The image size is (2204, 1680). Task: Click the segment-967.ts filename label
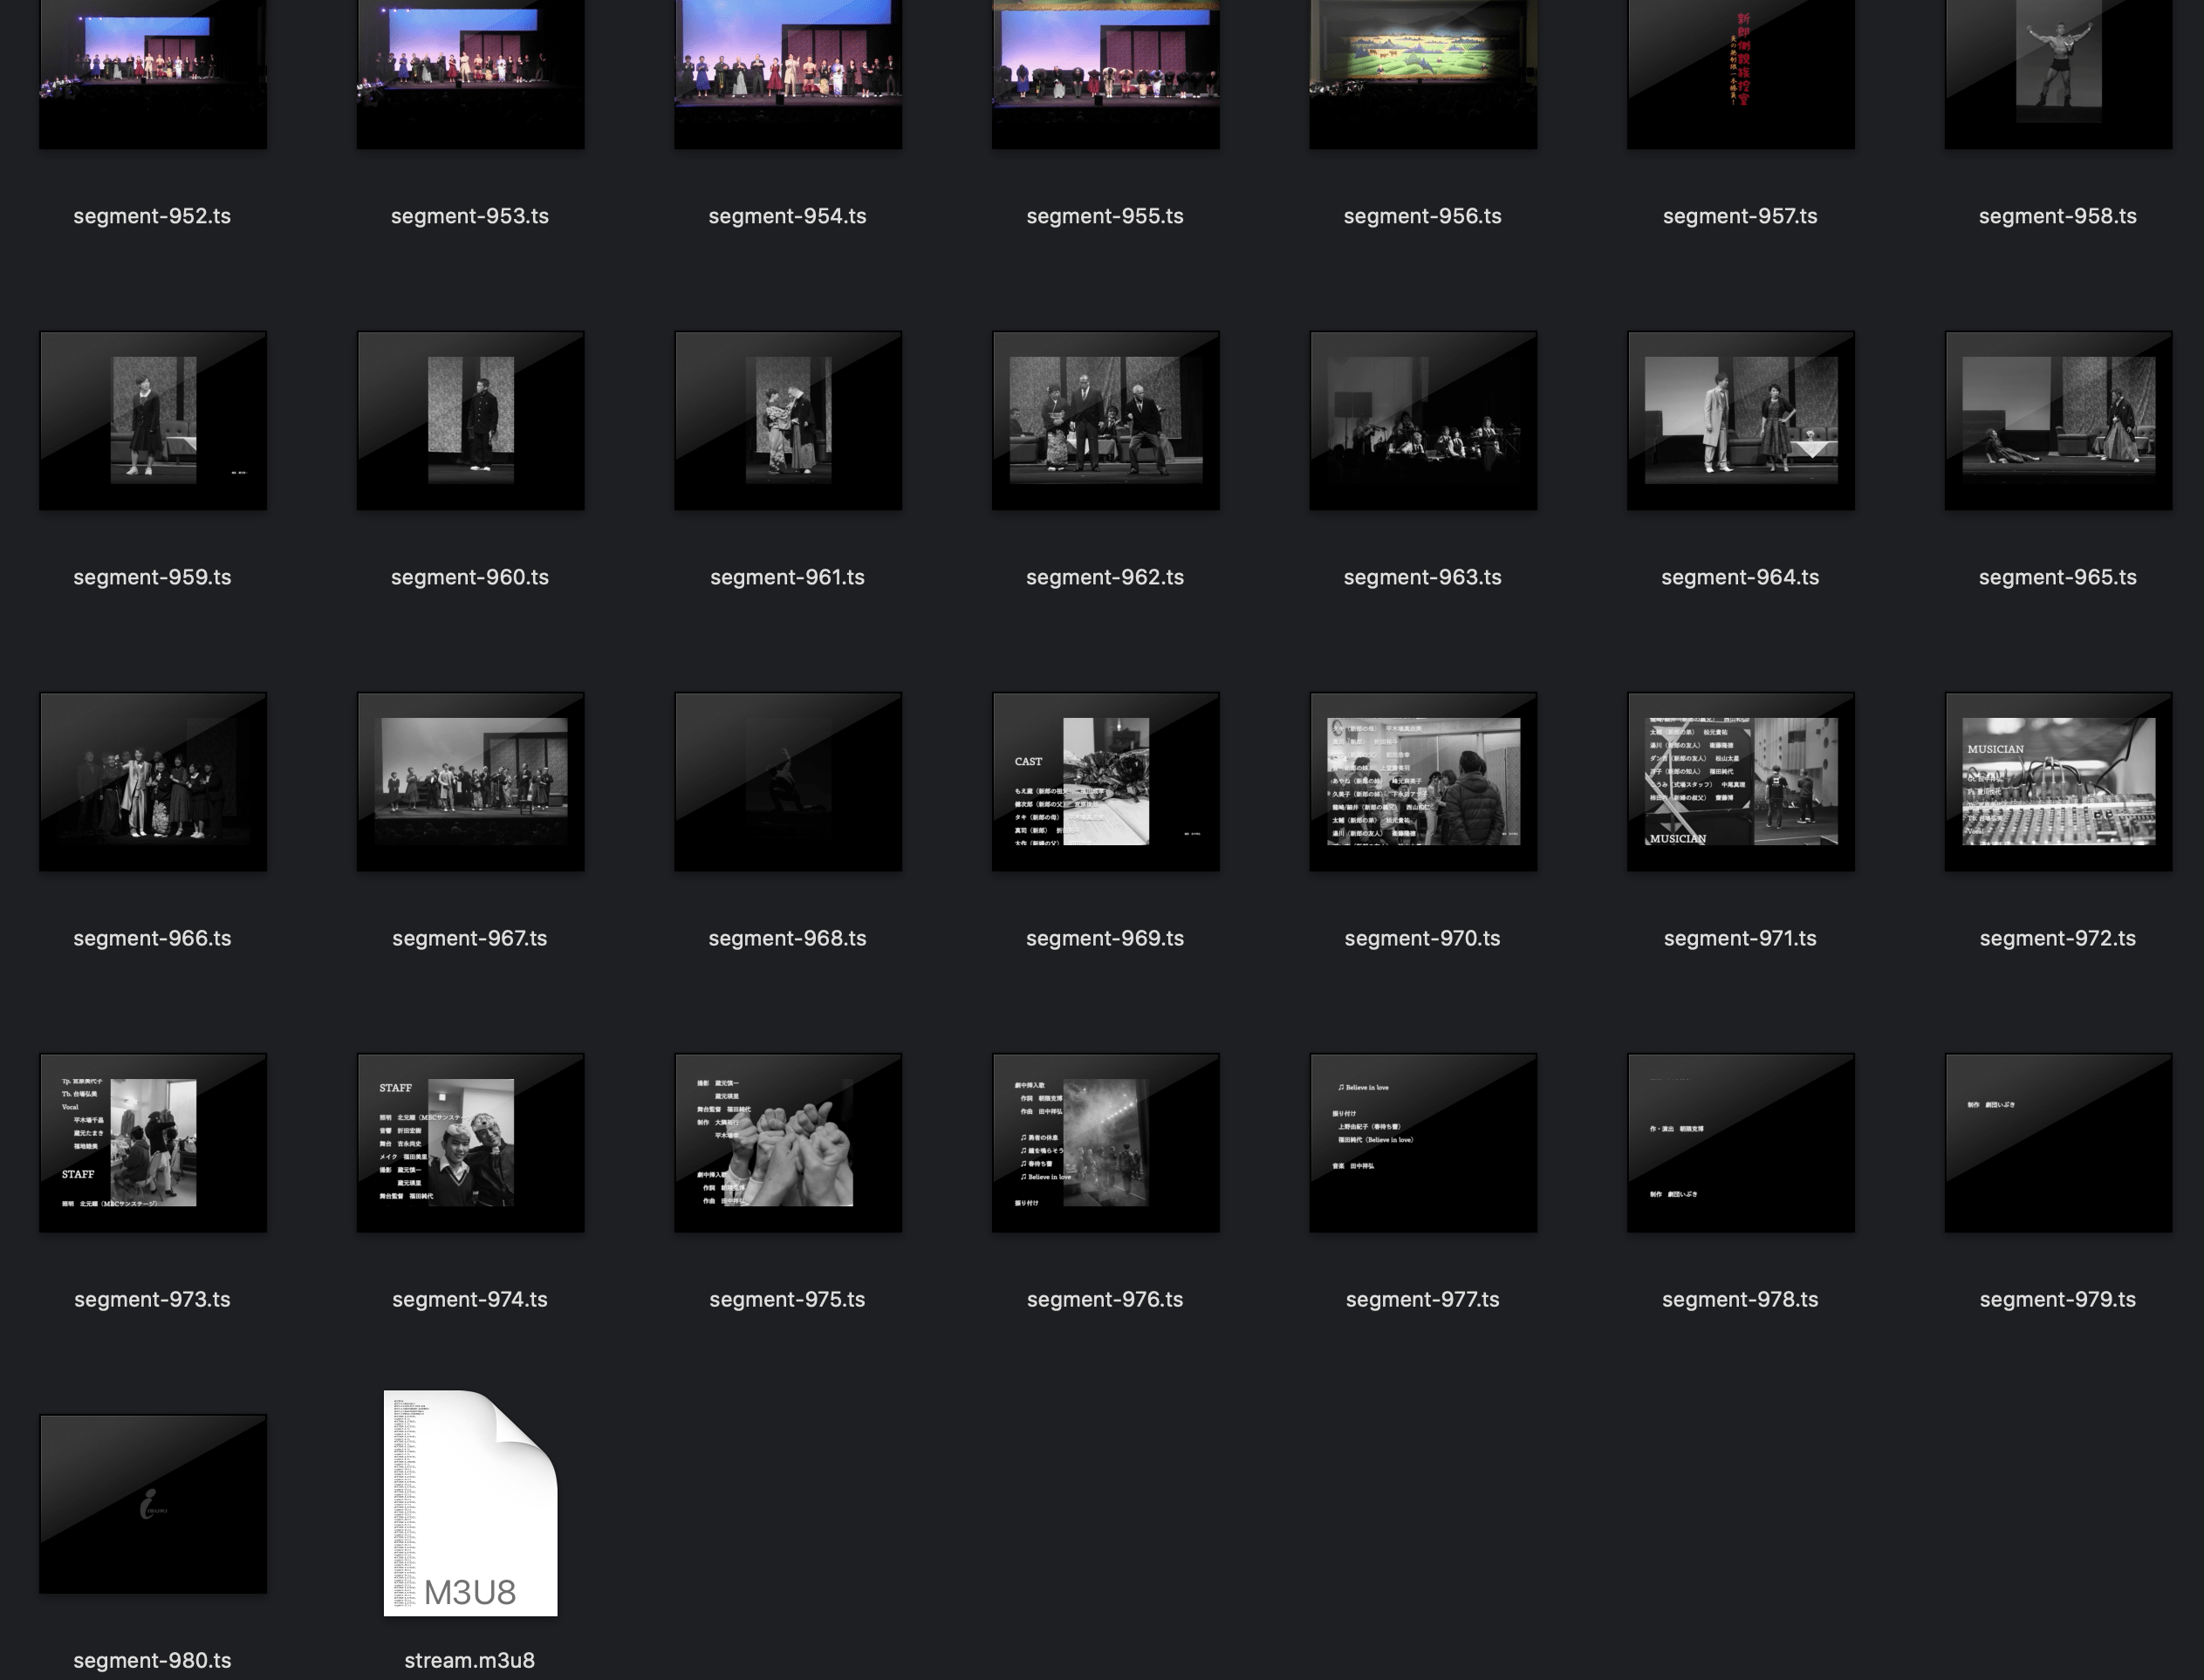469,938
